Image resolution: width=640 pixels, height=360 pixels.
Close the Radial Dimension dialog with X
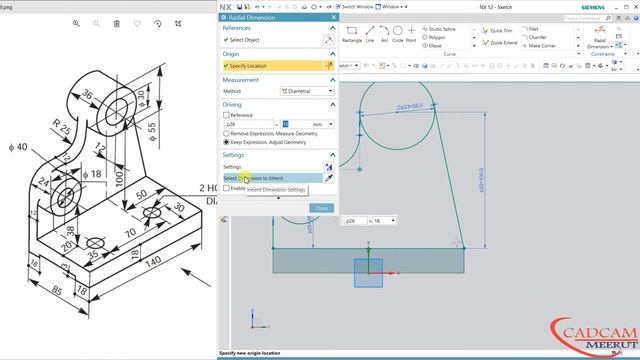tap(333, 17)
